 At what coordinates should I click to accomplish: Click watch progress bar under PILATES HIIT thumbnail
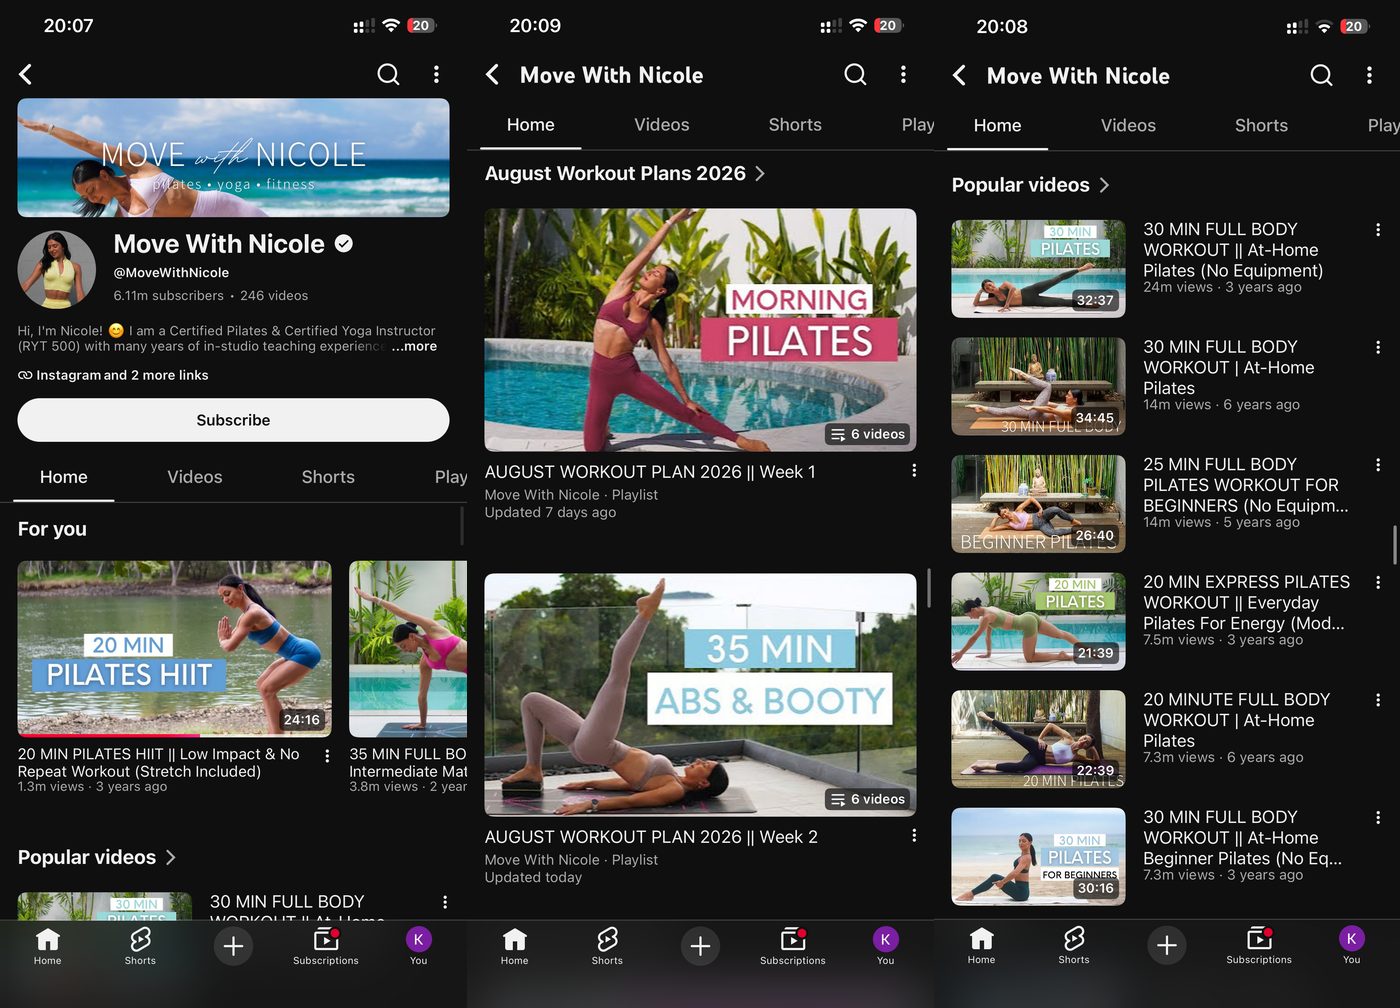coord(174,735)
